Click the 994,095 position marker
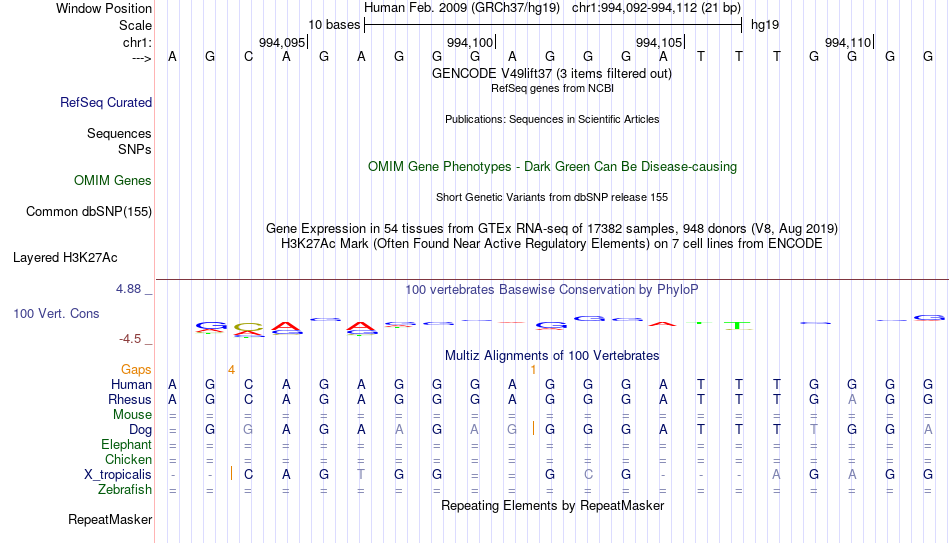 [x=284, y=42]
